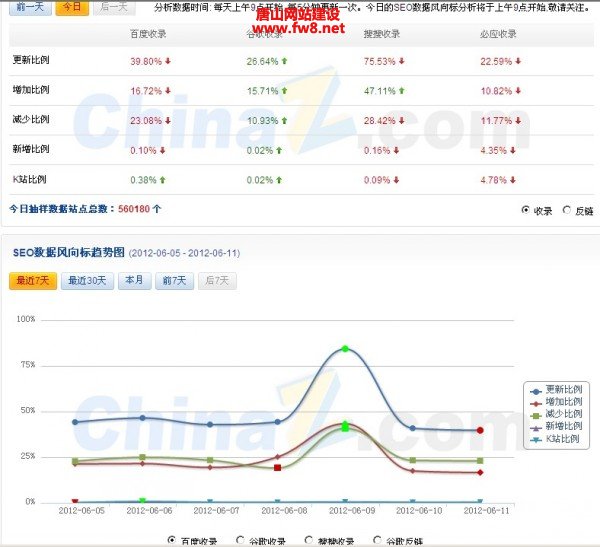Click the 2012-06-11 axis date label

[487, 511]
